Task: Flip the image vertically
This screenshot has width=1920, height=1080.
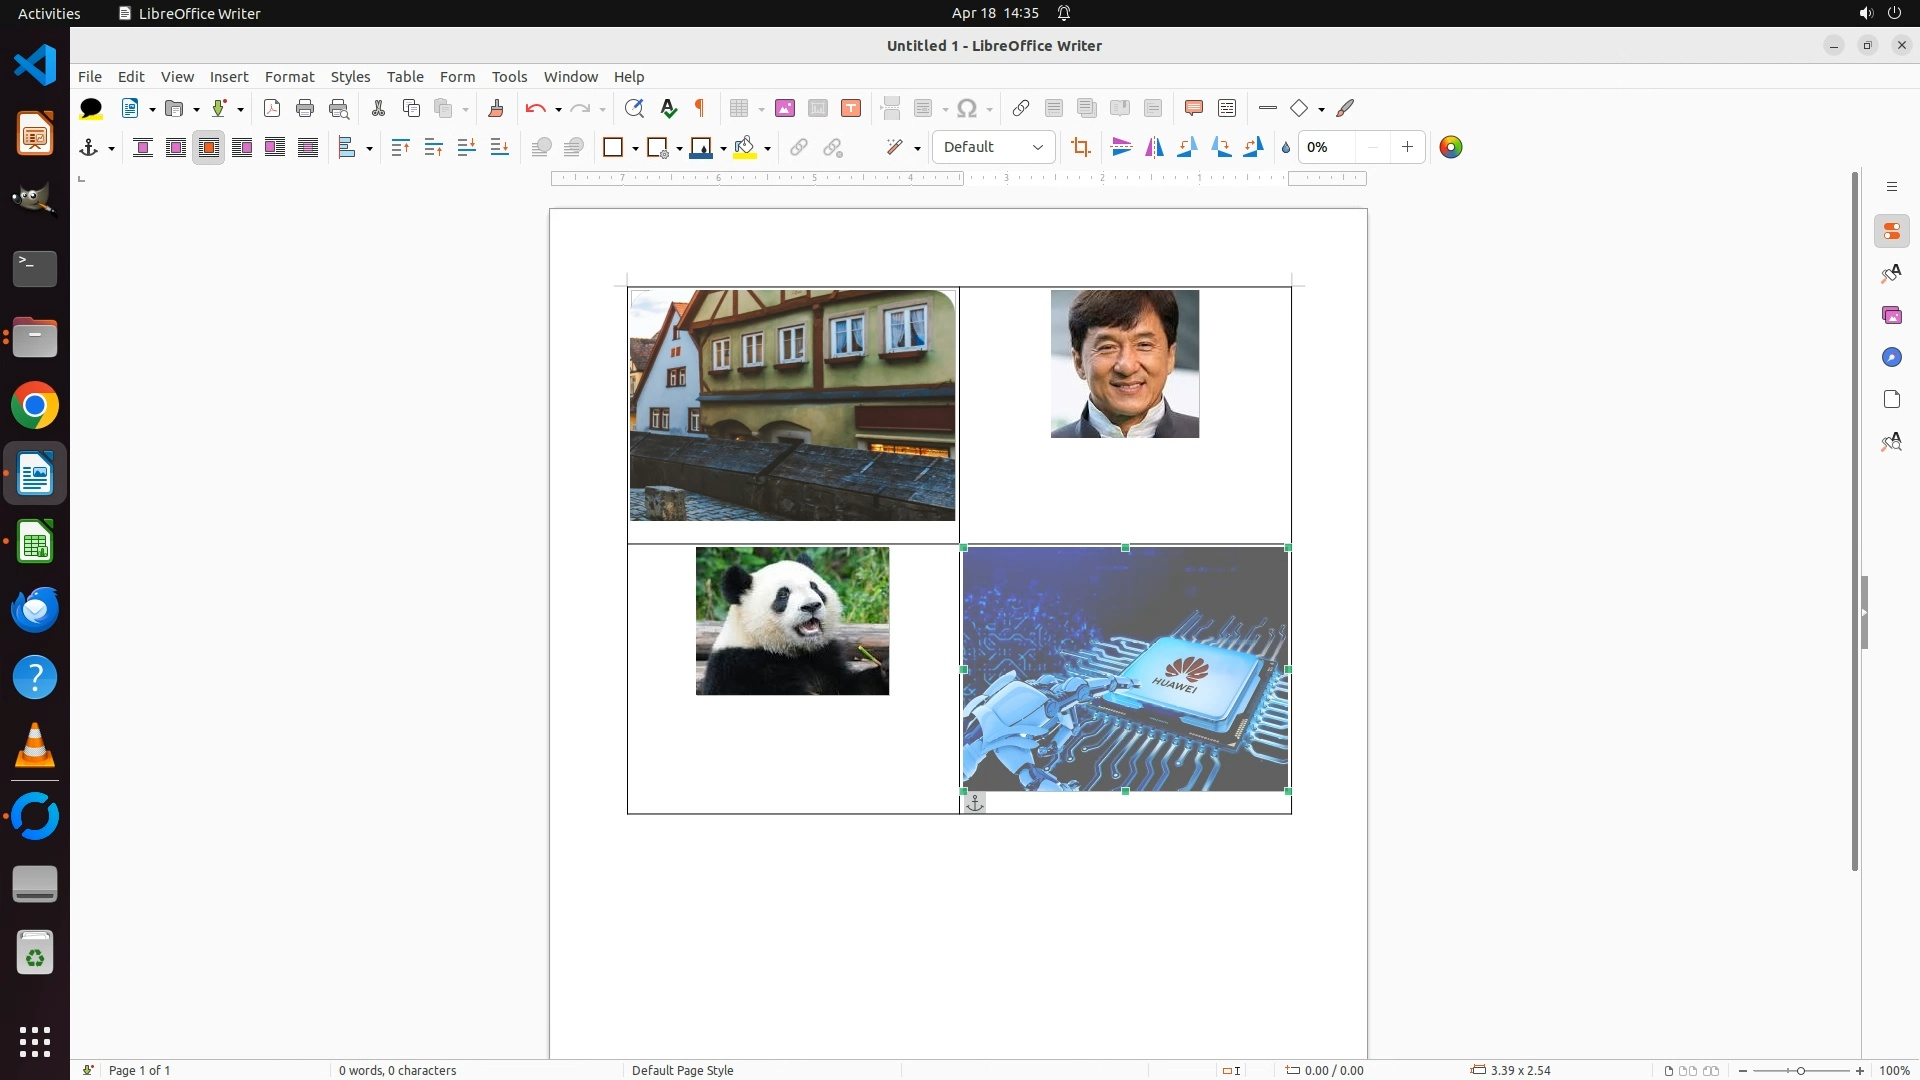Action: coord(1122,147)
